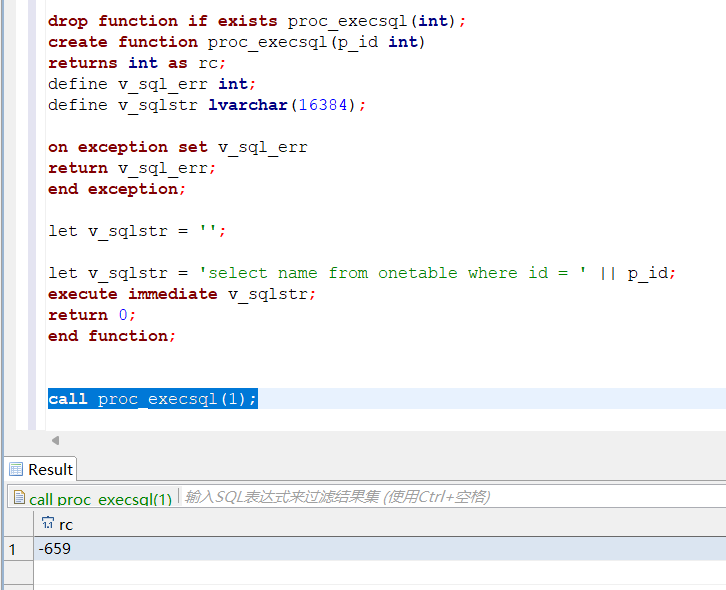Image resolution: width=726 pixels, height=590 pixels.
Task: Click the 'create function proc_execsql' line
Action: click(x=237, y=42)
